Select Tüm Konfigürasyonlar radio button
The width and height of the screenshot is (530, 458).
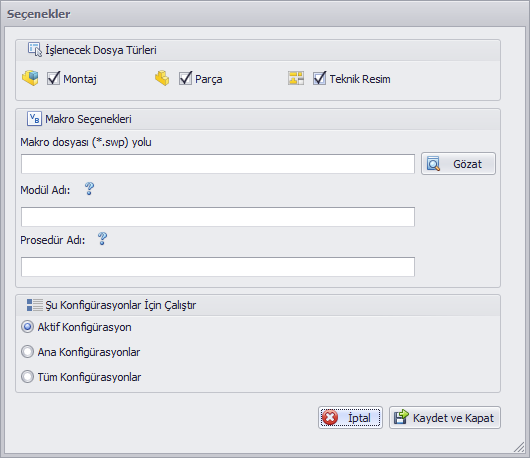[27, 377]
